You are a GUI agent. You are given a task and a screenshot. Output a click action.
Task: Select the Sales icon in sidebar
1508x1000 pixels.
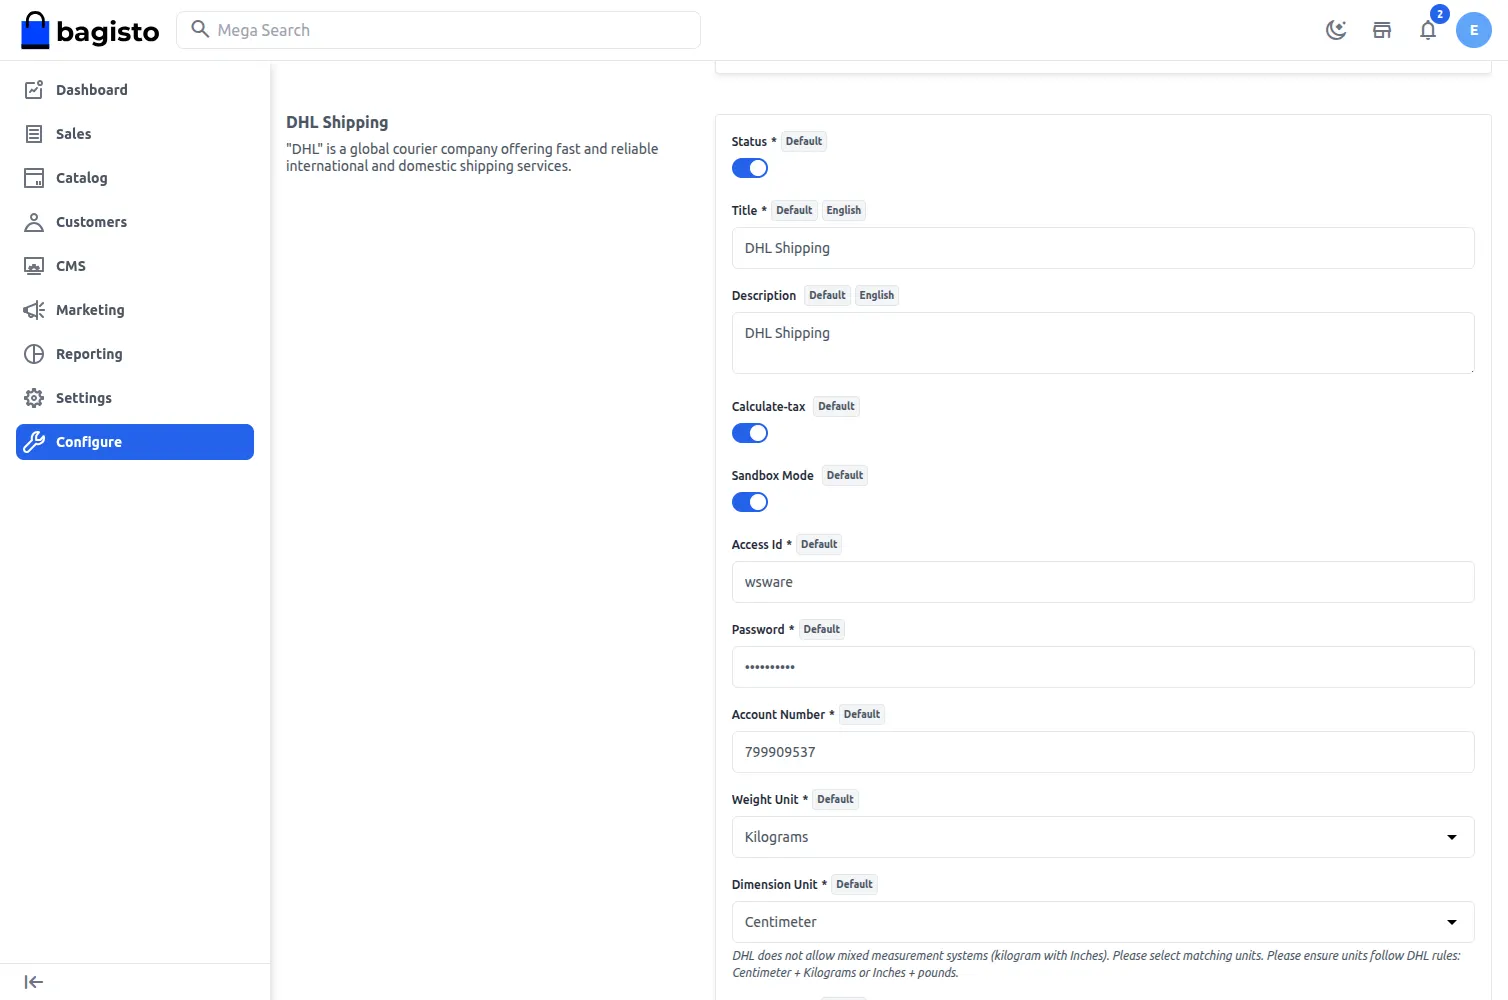click(x=33, y=133)
